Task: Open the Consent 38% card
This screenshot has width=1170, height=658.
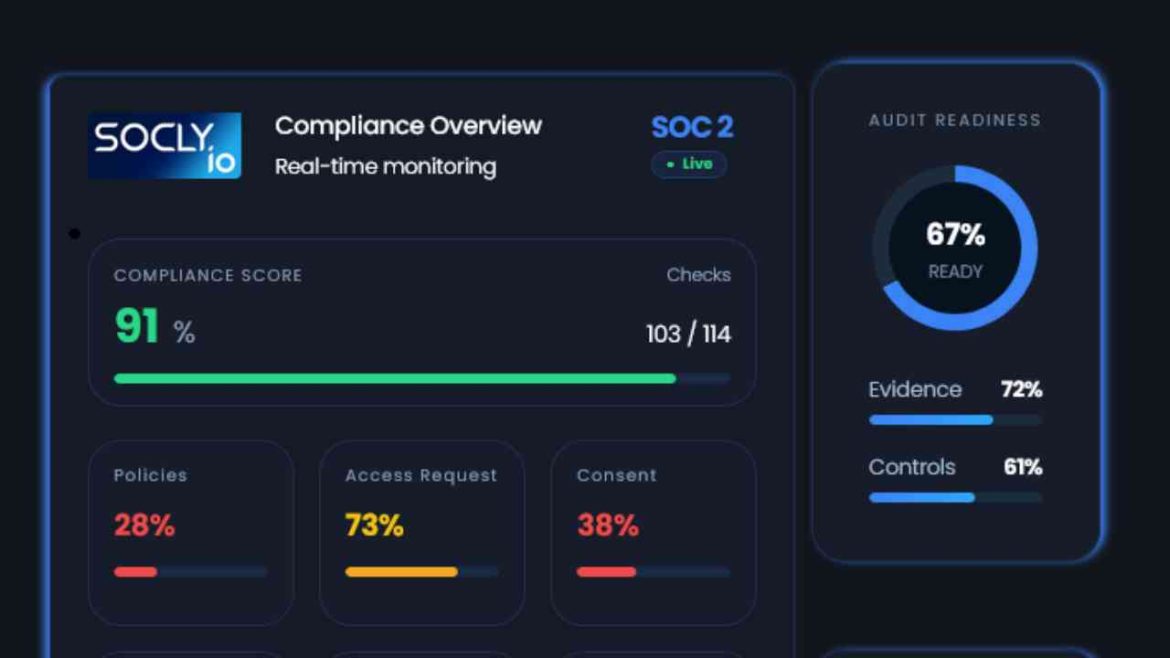Action: [x=653, y=531]
